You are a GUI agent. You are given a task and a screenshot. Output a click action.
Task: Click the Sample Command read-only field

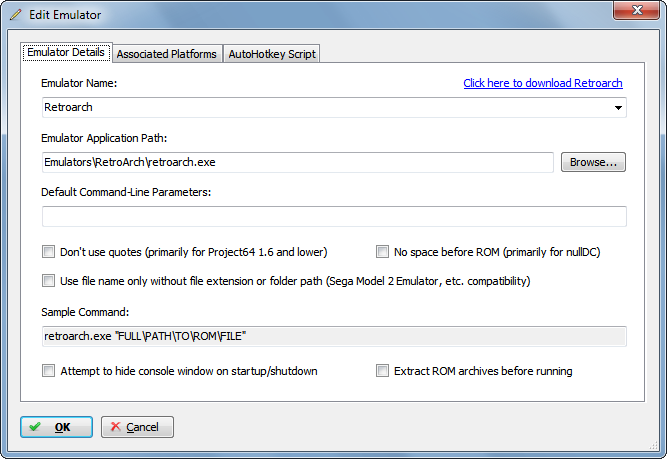[334, 336]
